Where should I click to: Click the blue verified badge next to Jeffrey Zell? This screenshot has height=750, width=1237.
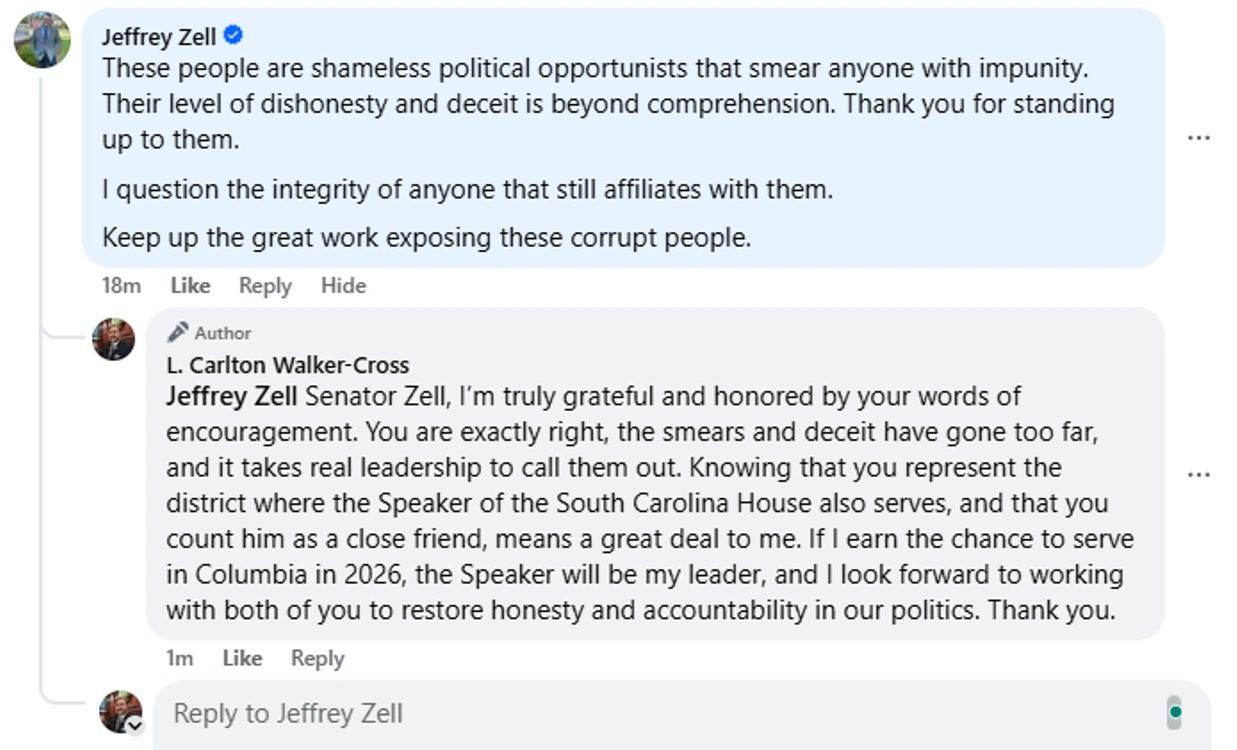(x=234, y=37)
